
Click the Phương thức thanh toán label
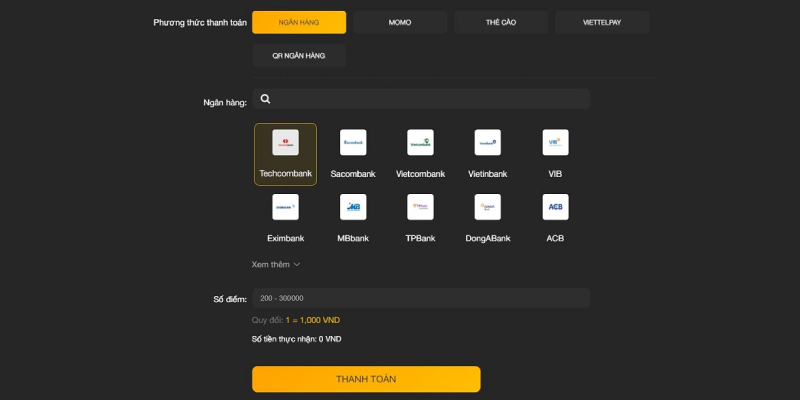pyautogui.click(x=200, y=22)
